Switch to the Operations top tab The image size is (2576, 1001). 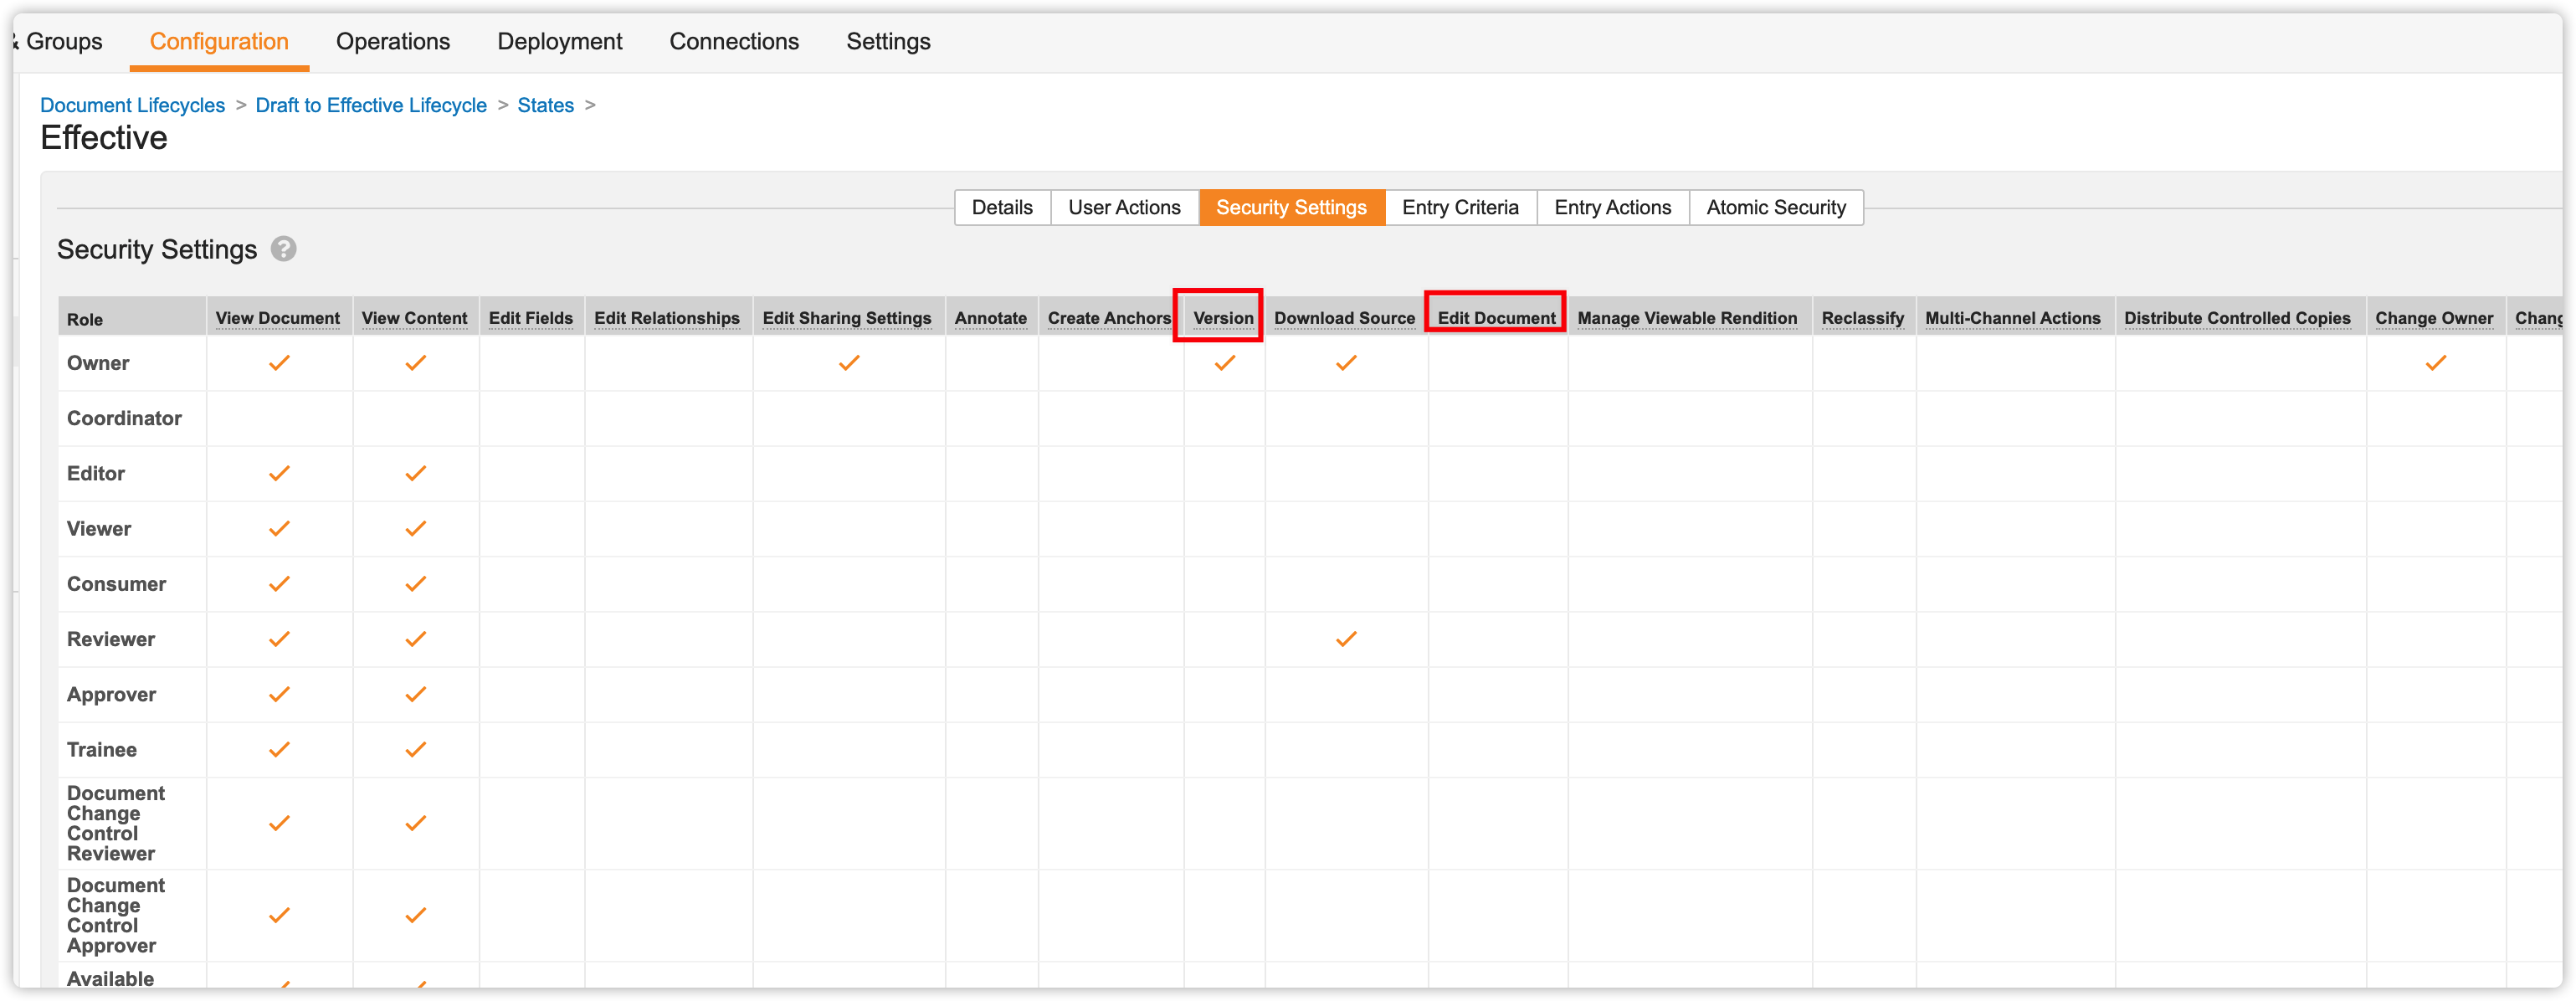click(392, 41)
